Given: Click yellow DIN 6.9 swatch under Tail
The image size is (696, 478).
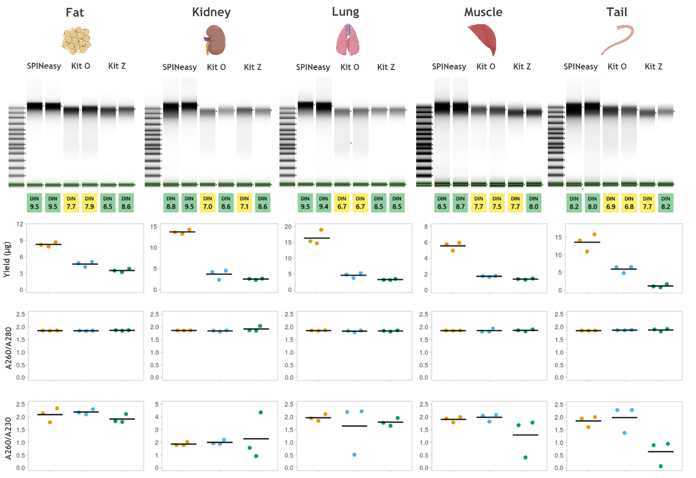Looking at the screenshot, I should pyautogui.click(x=611, y=203).
